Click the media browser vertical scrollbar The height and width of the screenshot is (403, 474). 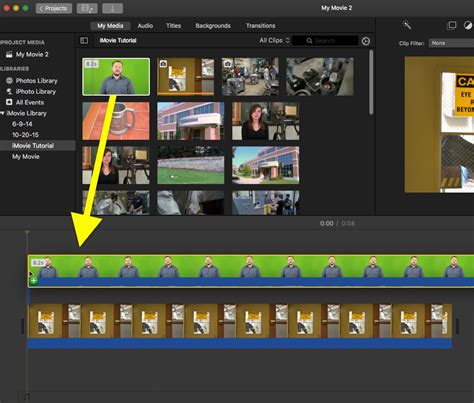click(371, 82)
